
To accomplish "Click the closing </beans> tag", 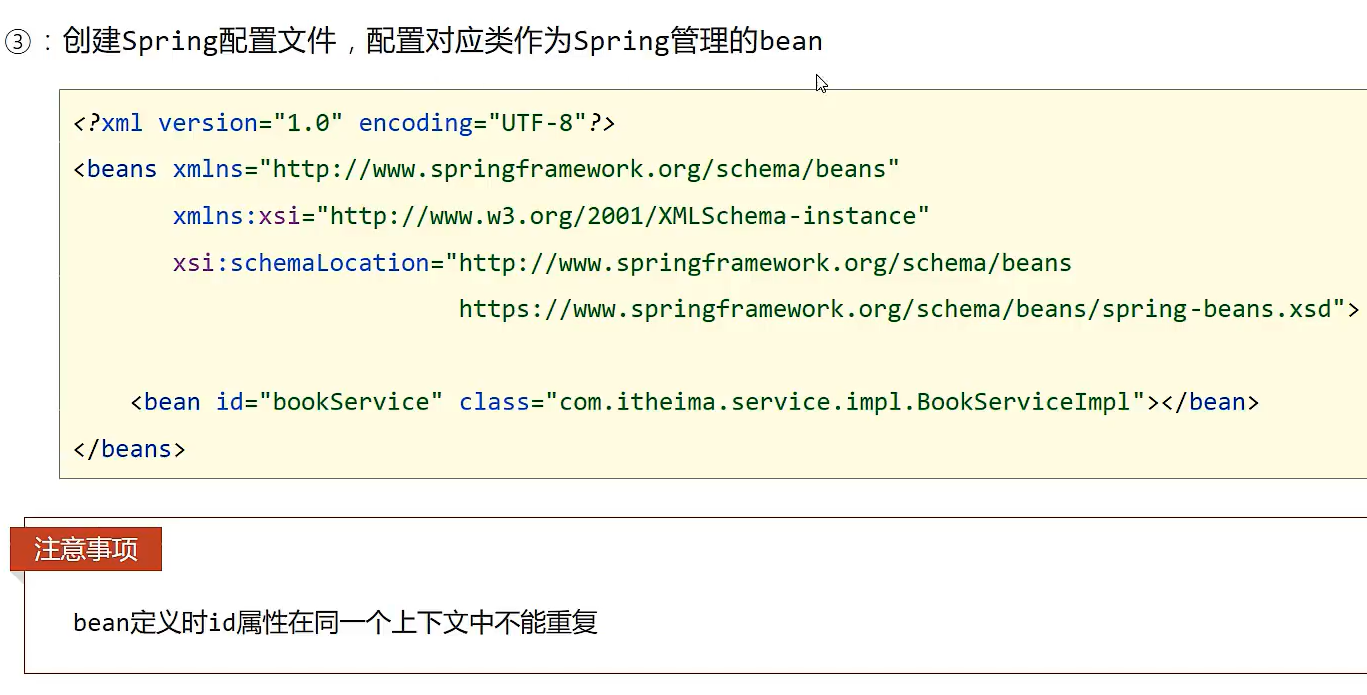I will point(129,449).
